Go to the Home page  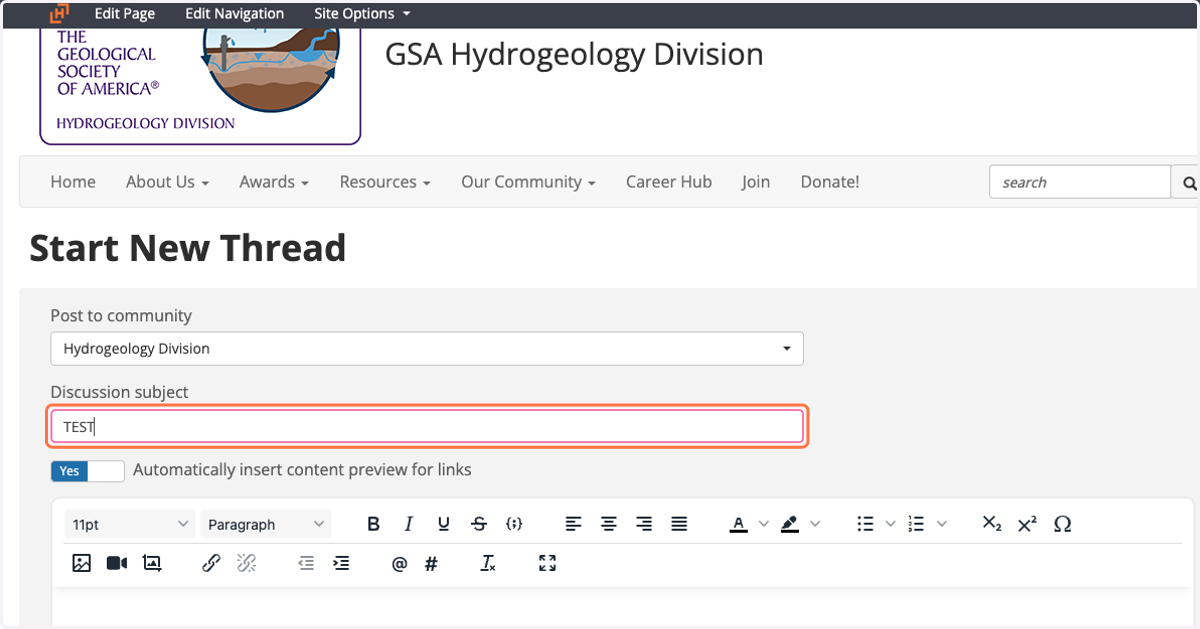(x=73, y=182)
